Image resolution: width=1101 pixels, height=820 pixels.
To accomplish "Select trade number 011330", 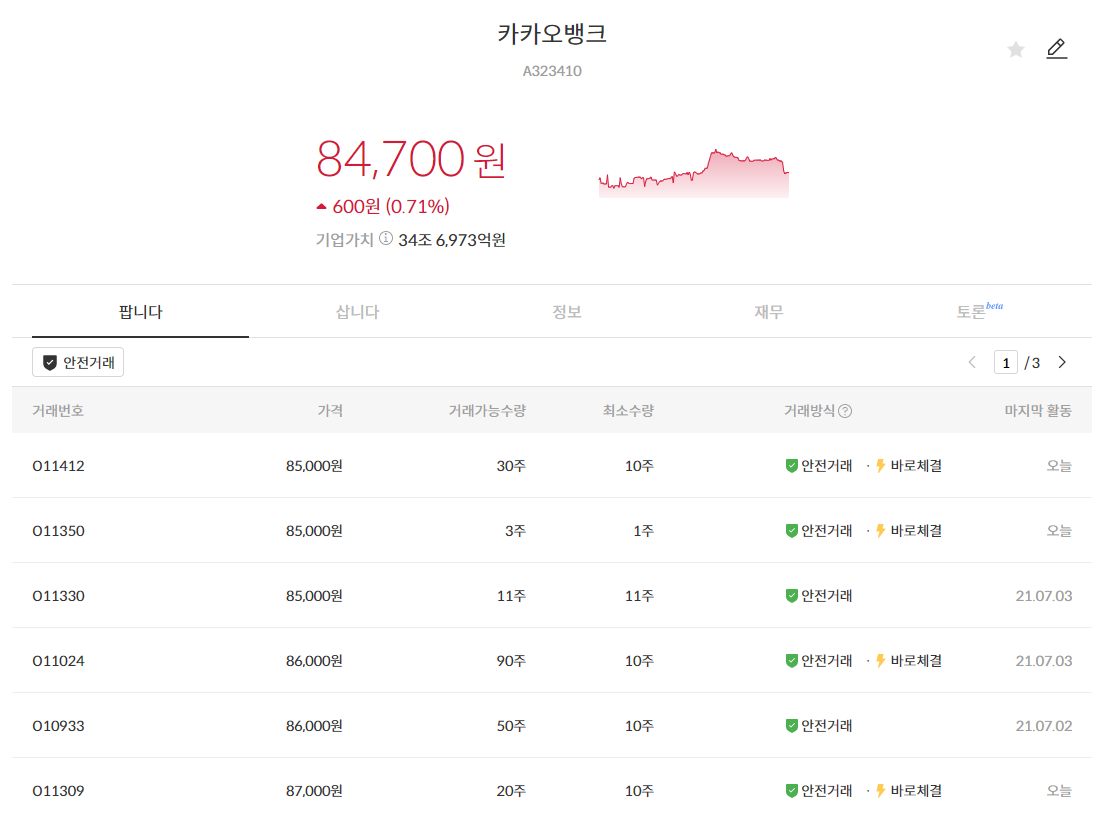I will pos(58,596).
